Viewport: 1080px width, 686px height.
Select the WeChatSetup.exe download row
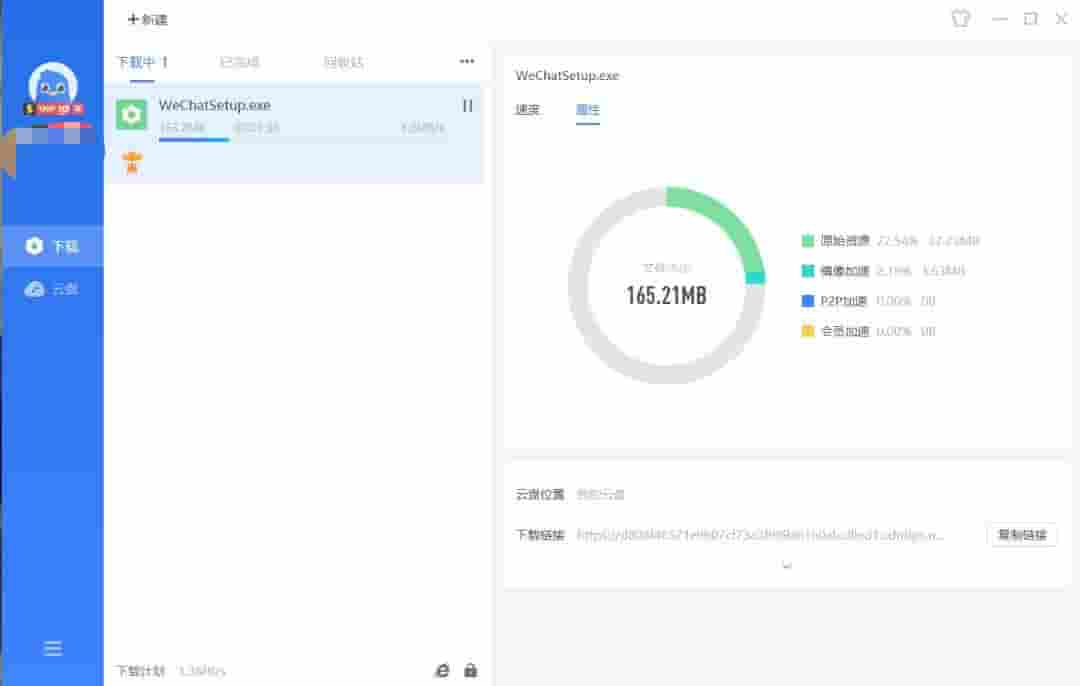[x=294, y=135]
